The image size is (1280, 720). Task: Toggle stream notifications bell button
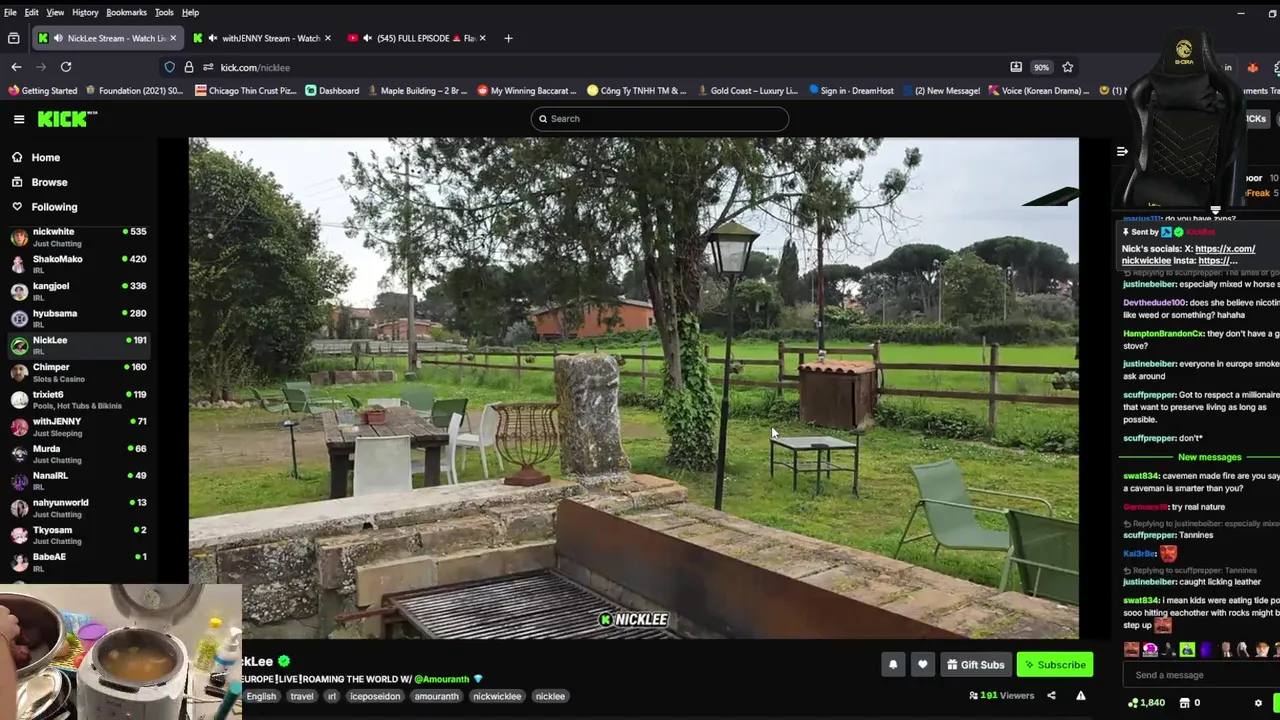point(893,665)
